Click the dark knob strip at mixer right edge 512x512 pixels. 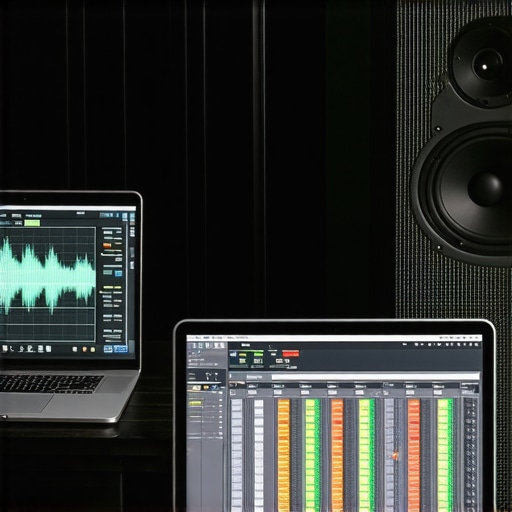[470, 455]
